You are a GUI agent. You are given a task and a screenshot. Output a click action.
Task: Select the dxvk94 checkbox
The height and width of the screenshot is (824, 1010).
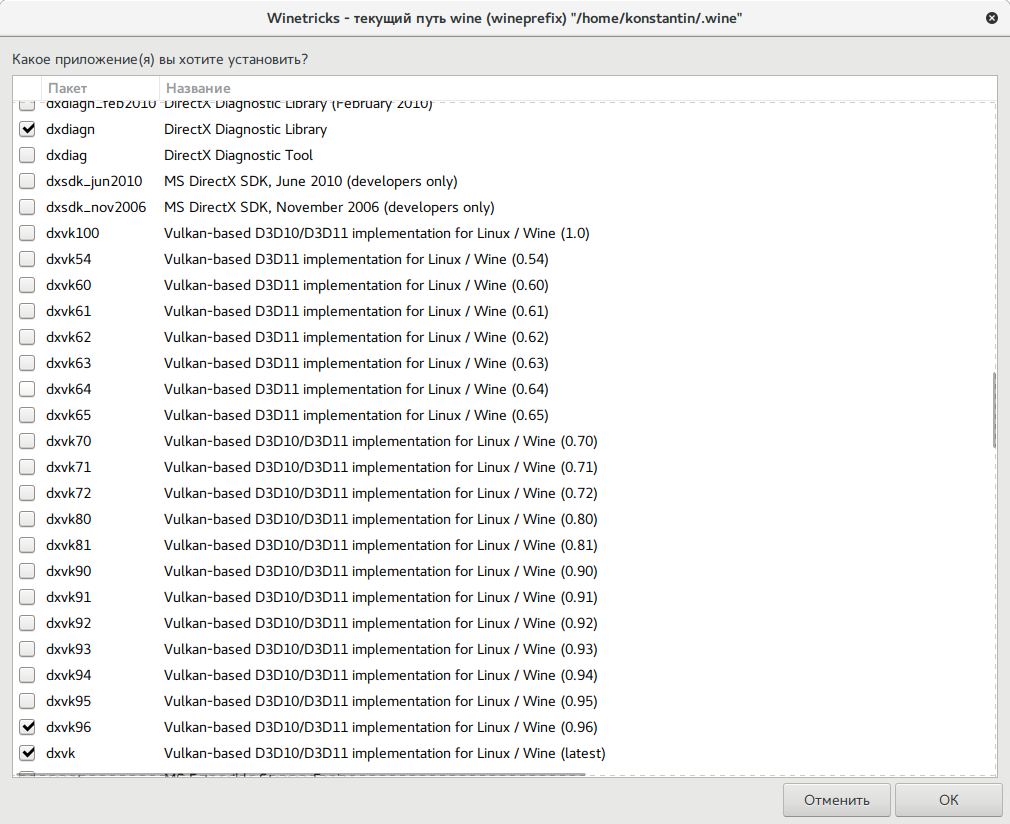[x=27, y=675]
